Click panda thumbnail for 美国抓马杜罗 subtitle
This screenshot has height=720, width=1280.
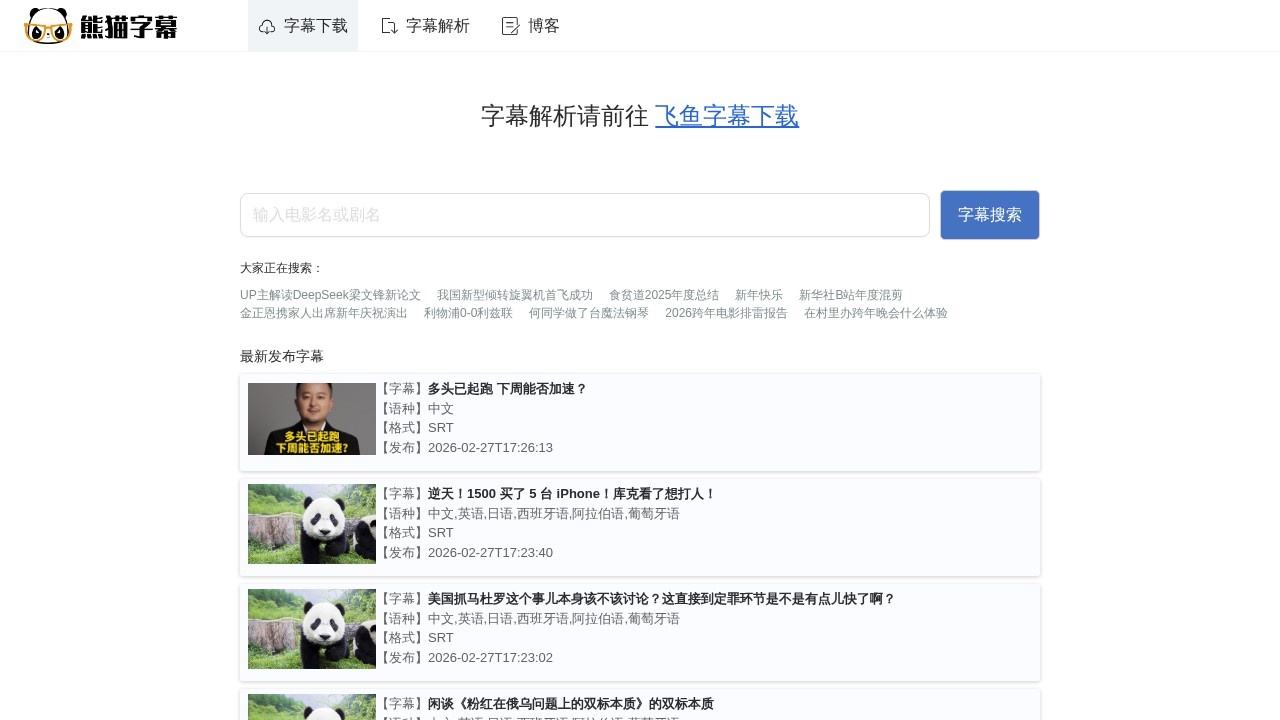pos(312,629)
